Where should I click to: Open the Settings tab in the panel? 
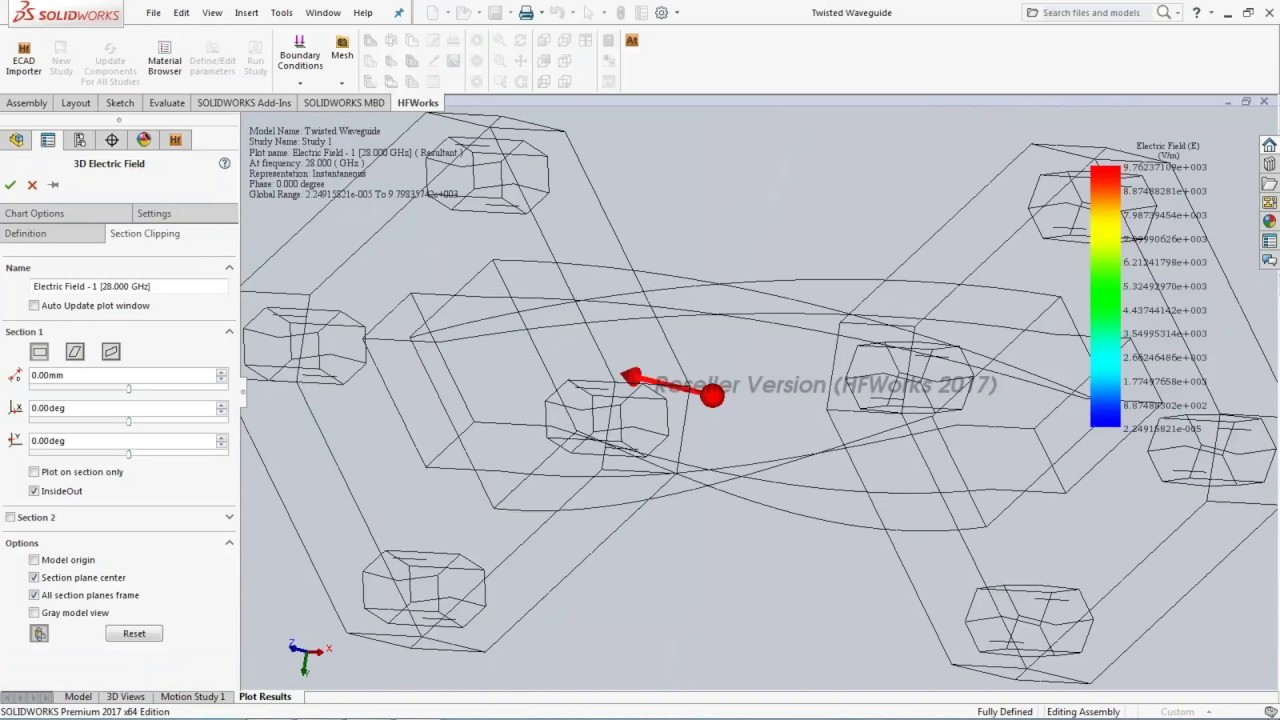pos(186,213)
